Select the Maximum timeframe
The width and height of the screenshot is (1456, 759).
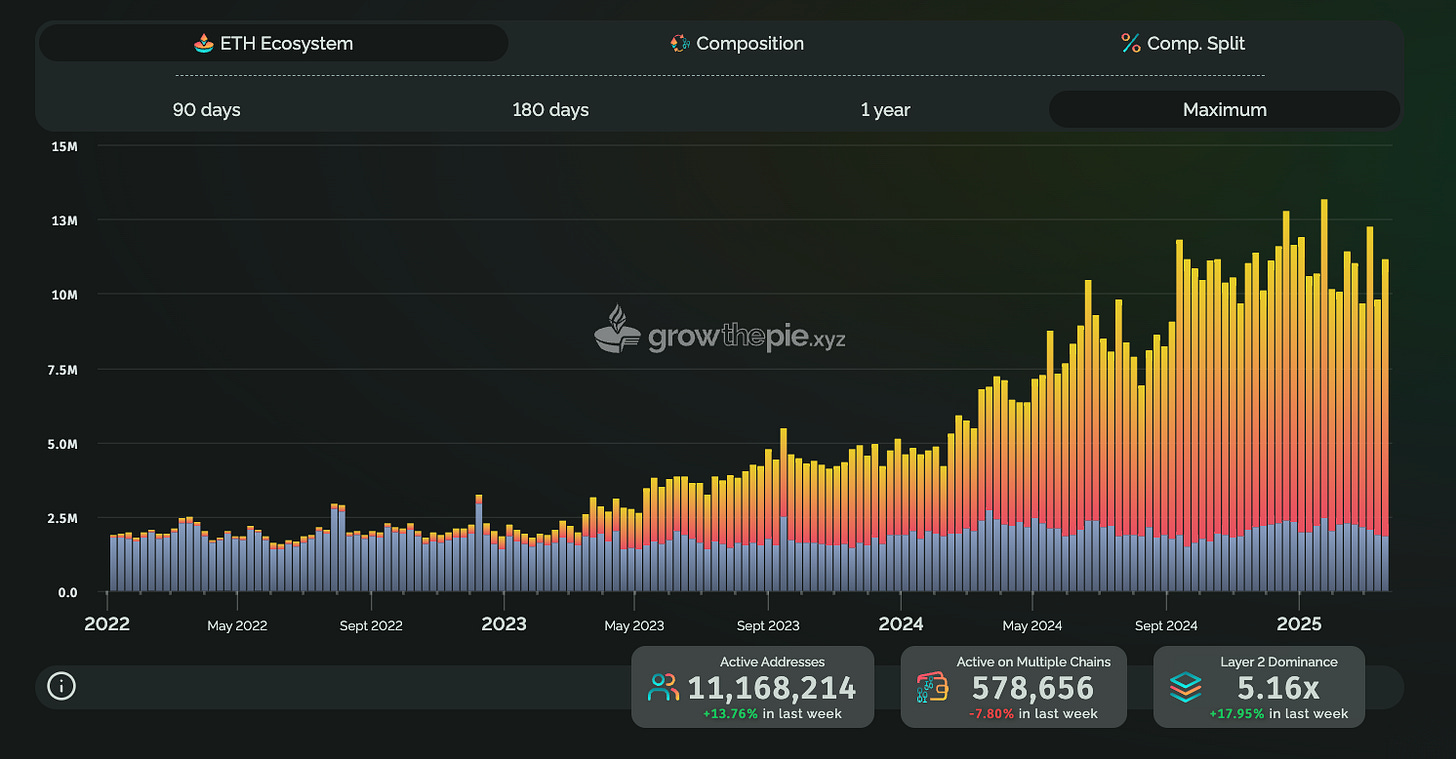click(1224, 109)
